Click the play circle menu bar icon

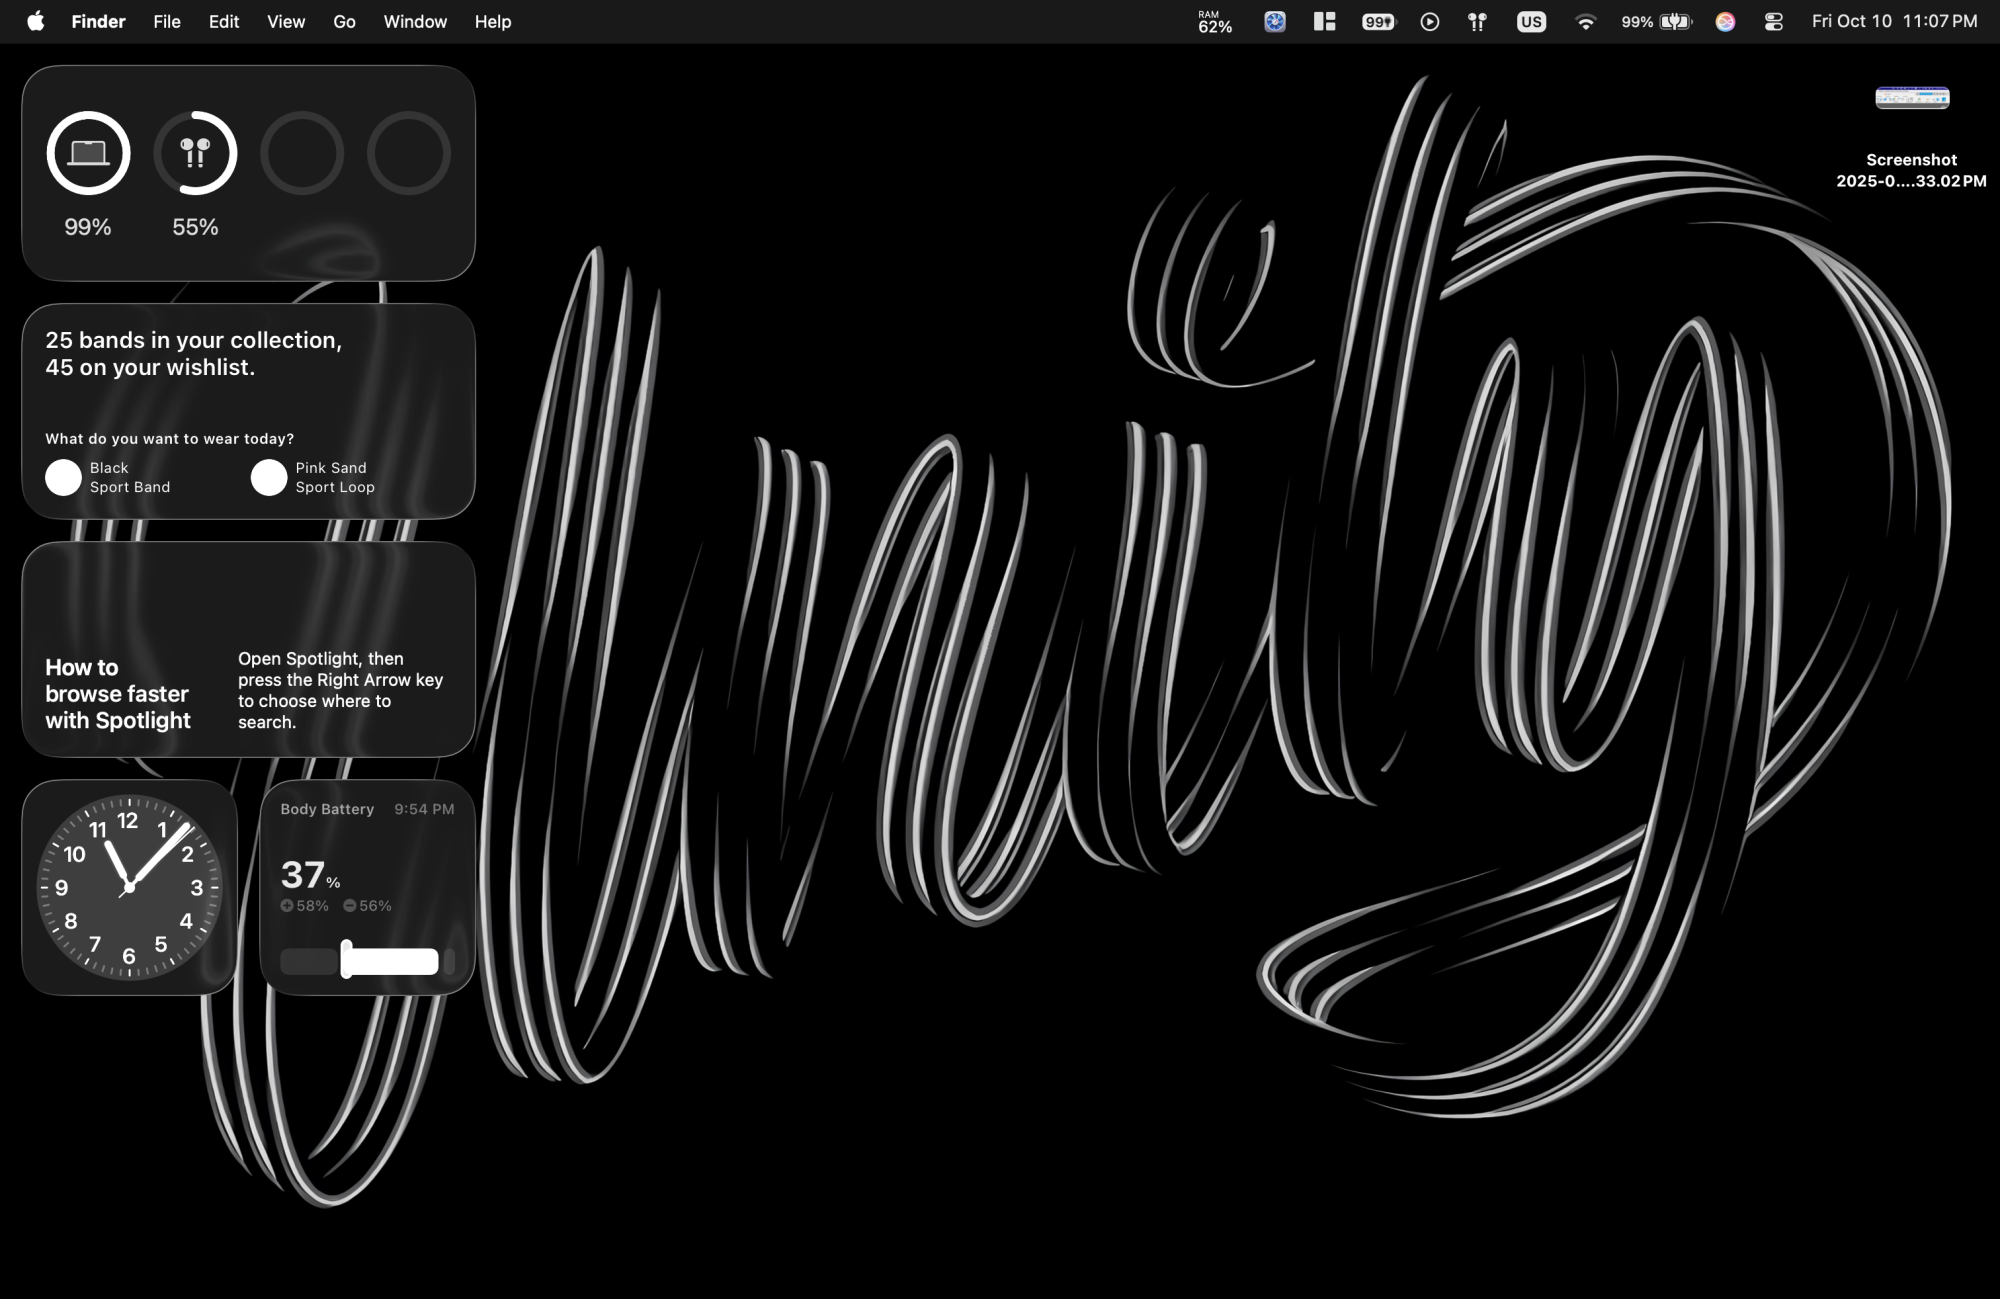point(1430,21)
